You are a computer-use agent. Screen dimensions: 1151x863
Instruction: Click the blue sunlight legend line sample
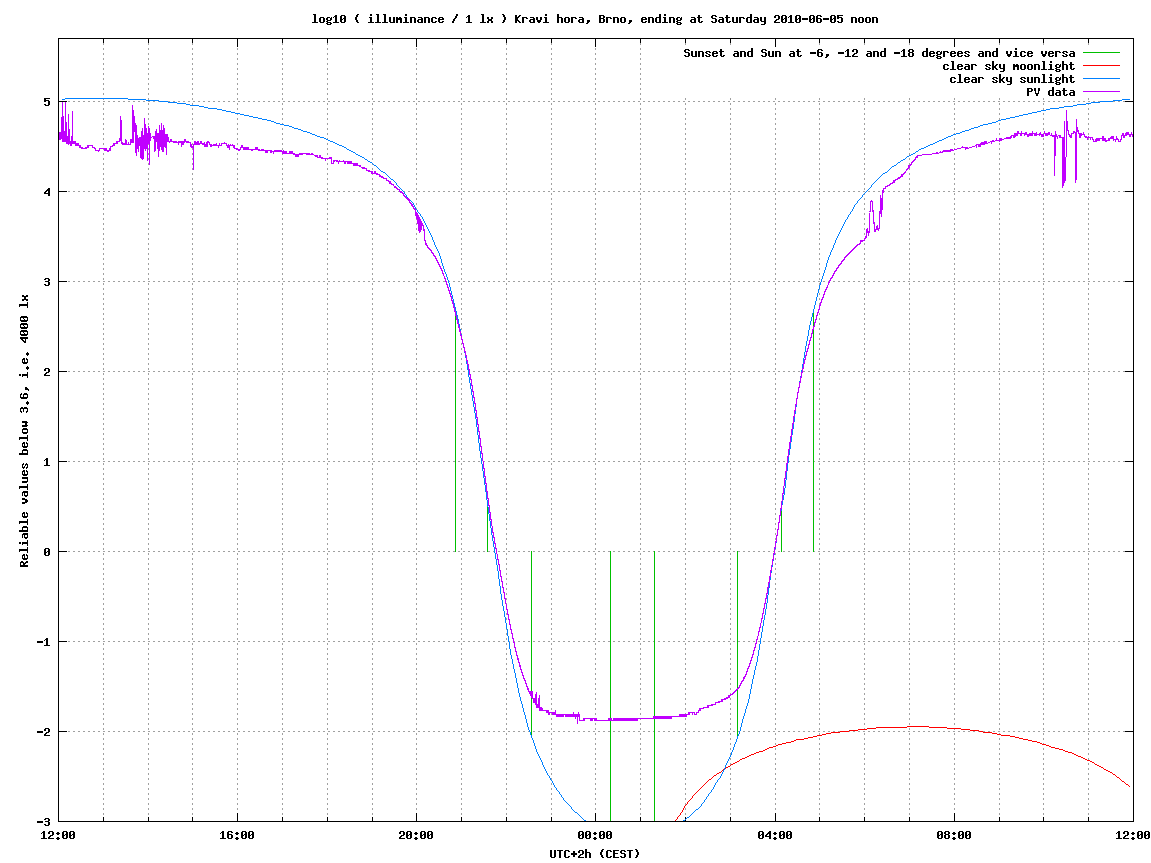pyautogui.click(x=1102, y=79)
